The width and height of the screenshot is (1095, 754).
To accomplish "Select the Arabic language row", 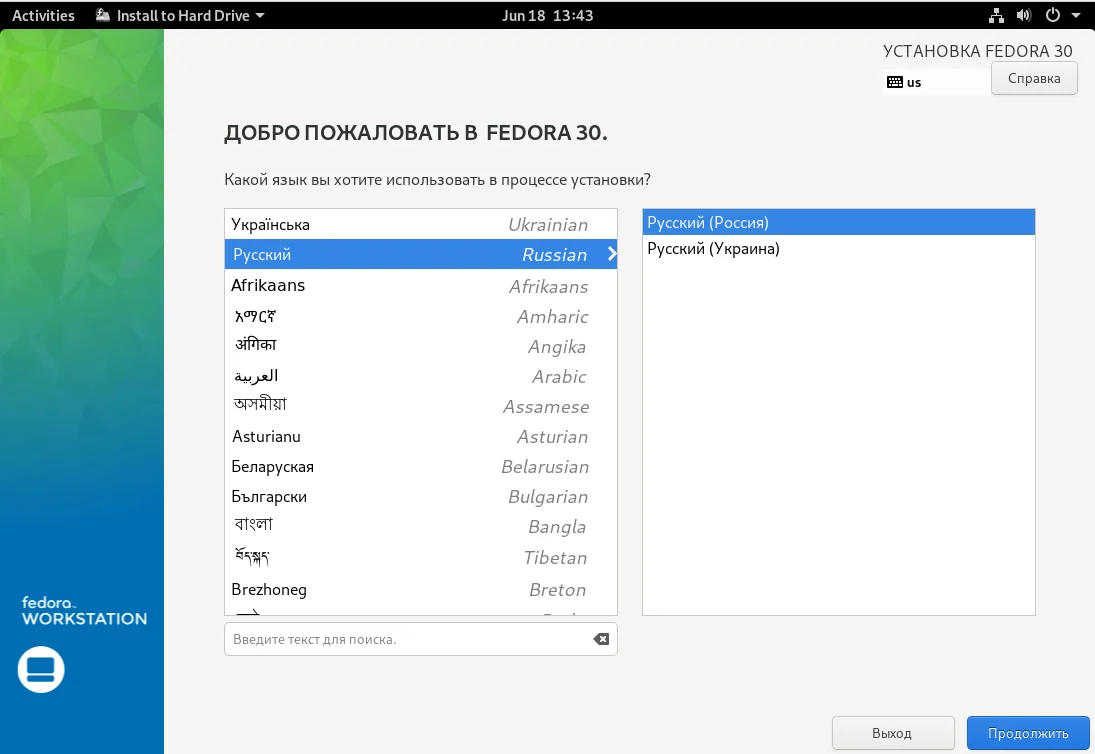I will pos(420,376).
